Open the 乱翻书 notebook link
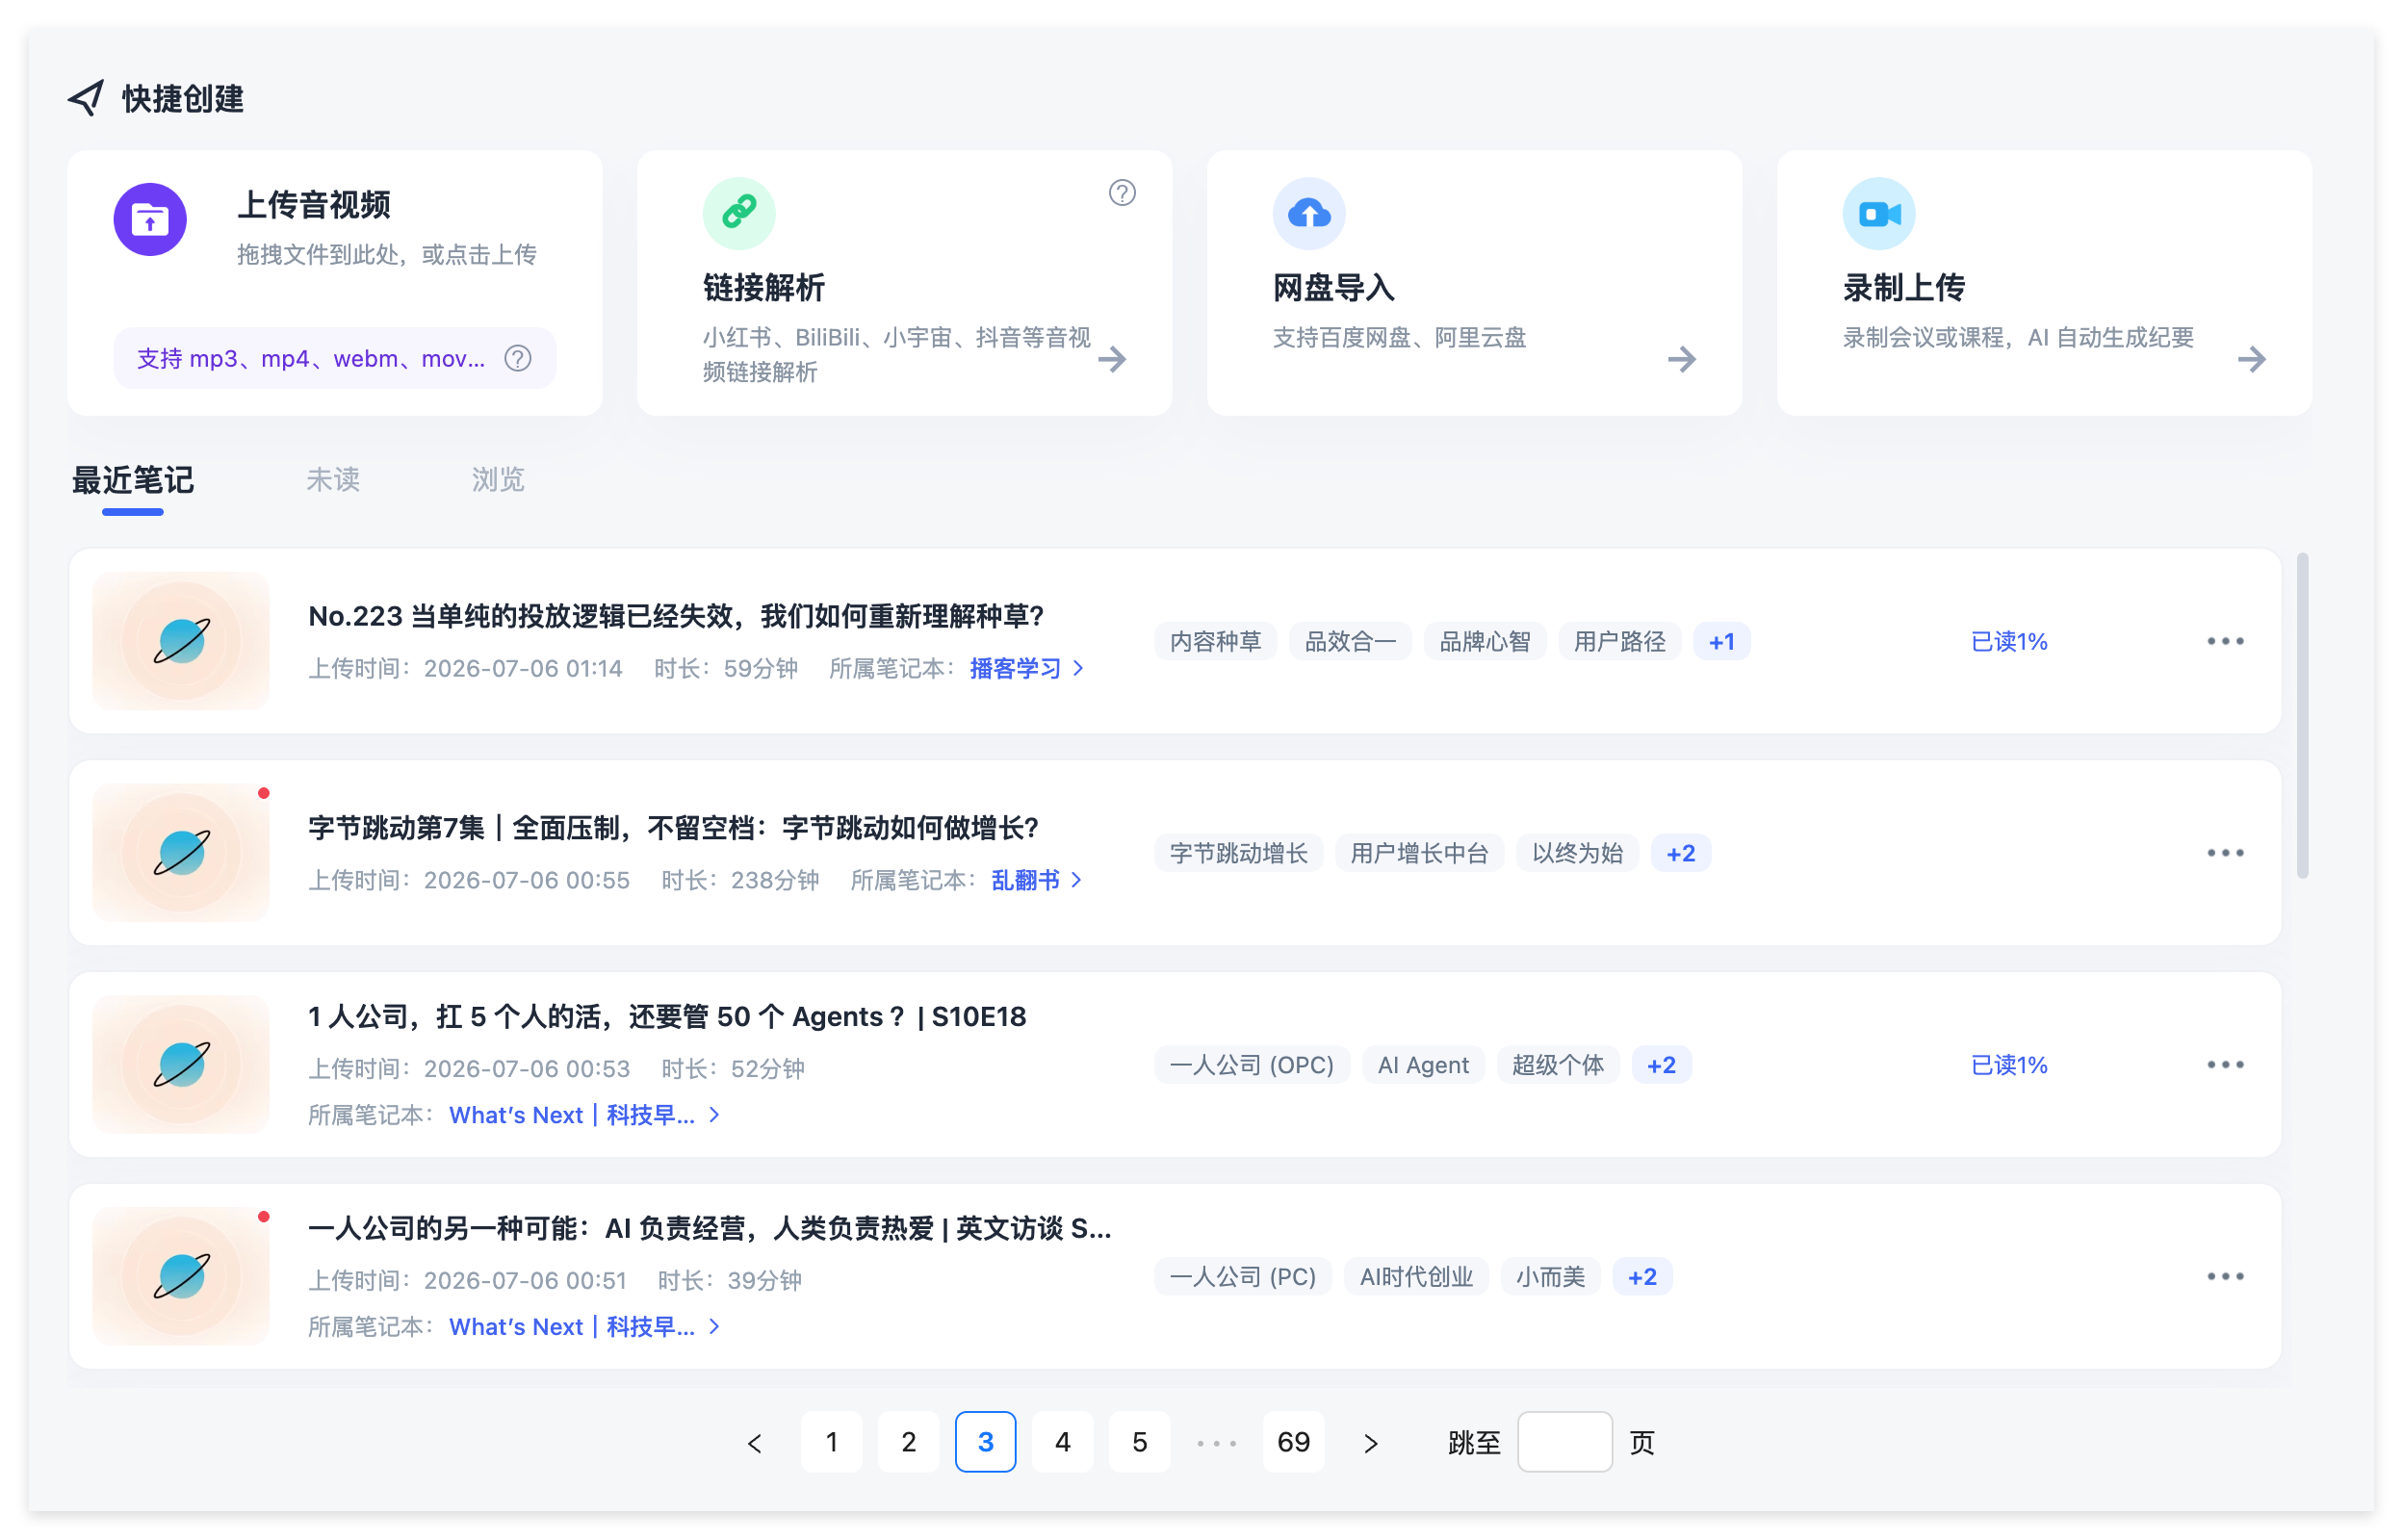Screen dimensions: 2403x1540 [x=1036, y=880]
